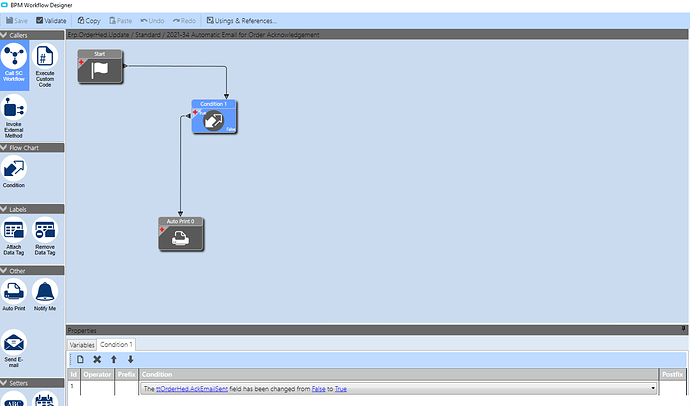Switch to the Condition 1 tab
The width and height of the screenshot is (690, 406).
pyautogui.click(x=116, y=344)
